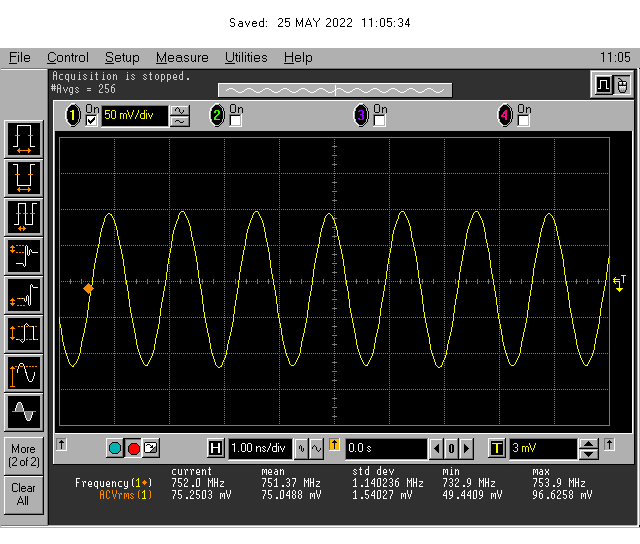Choose the preshoot measurement icon
This screenshot has height=544, width=640.
pos(23,295)
